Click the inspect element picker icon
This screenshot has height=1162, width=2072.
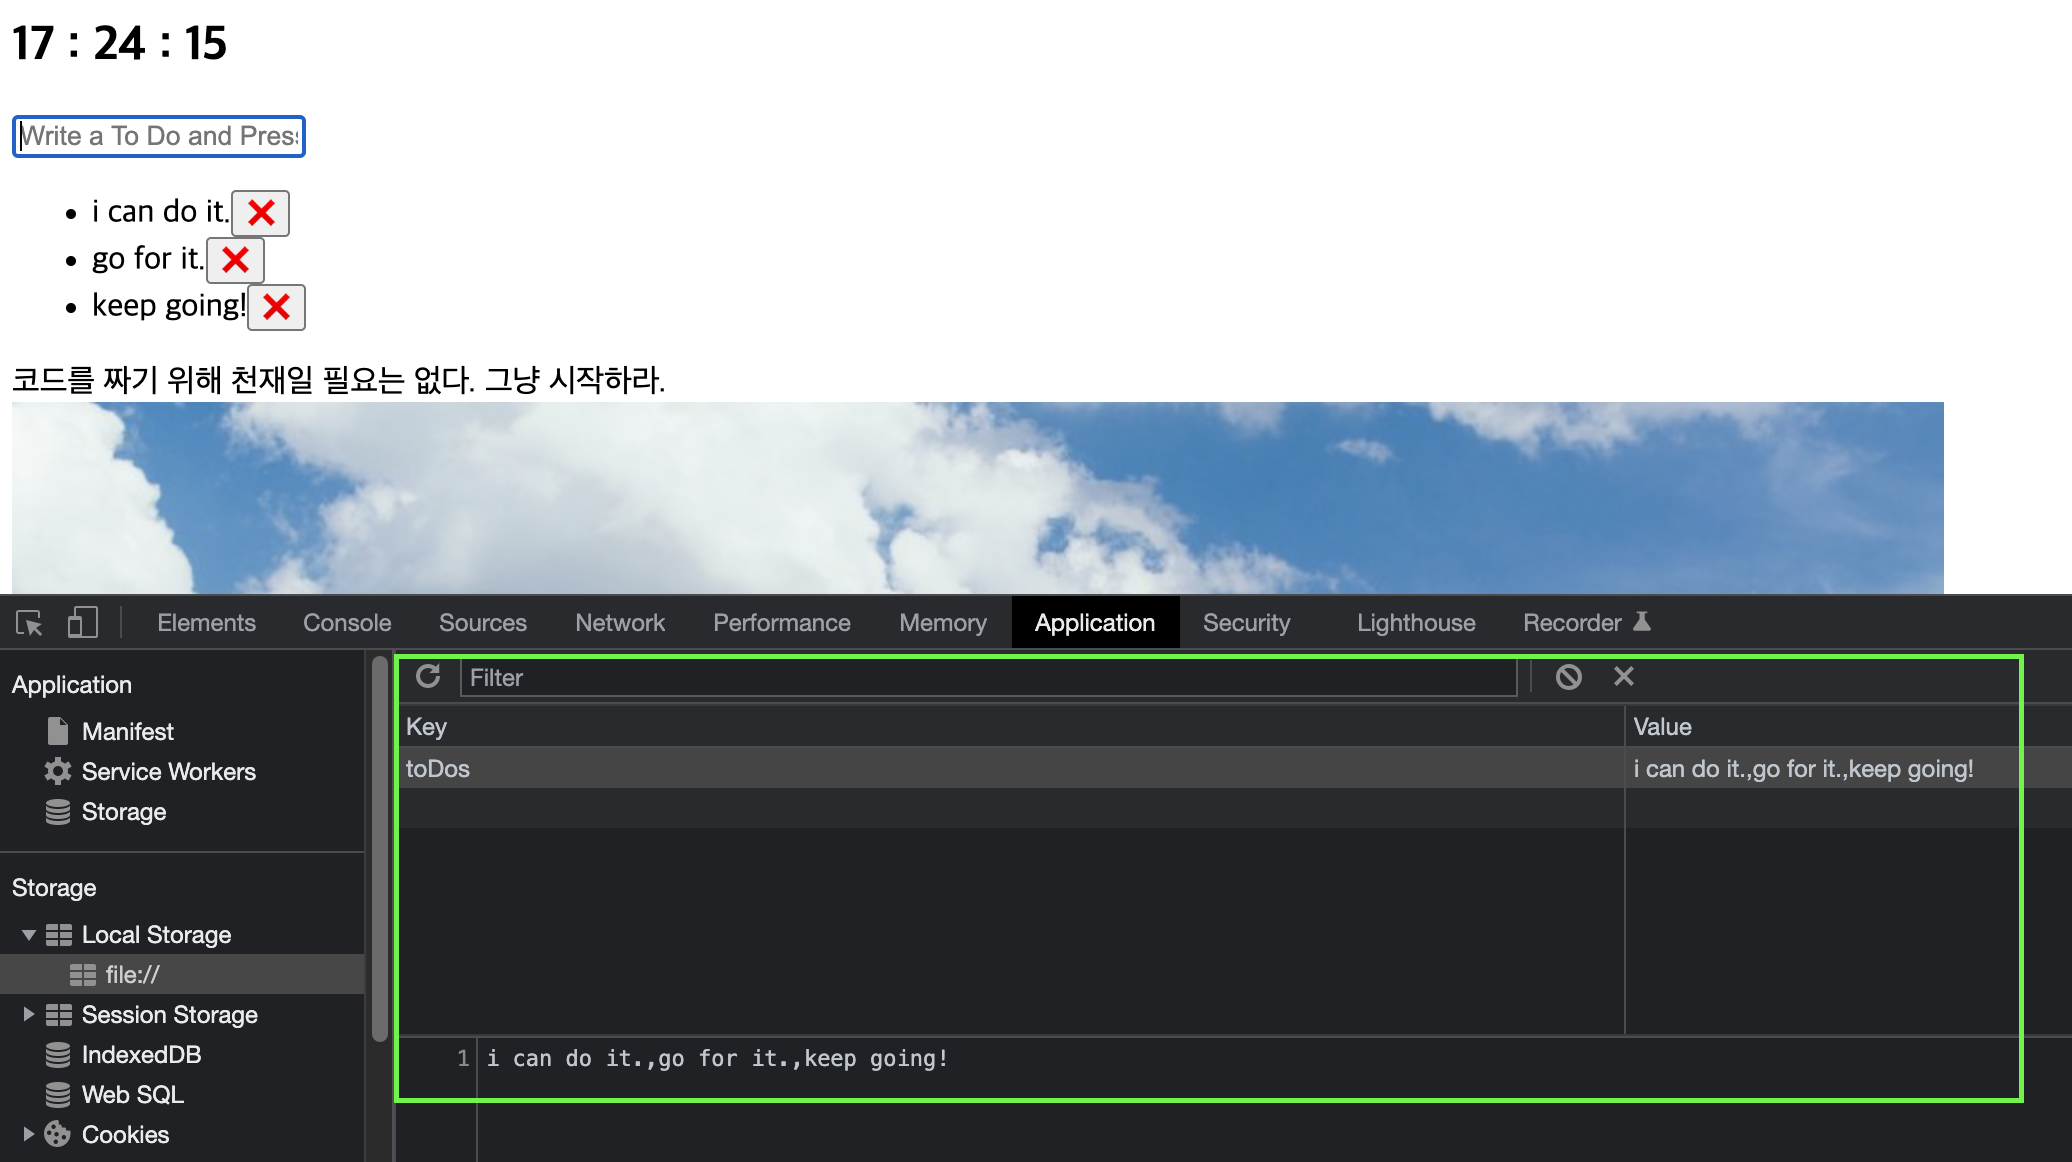click(x=30, y=623)
